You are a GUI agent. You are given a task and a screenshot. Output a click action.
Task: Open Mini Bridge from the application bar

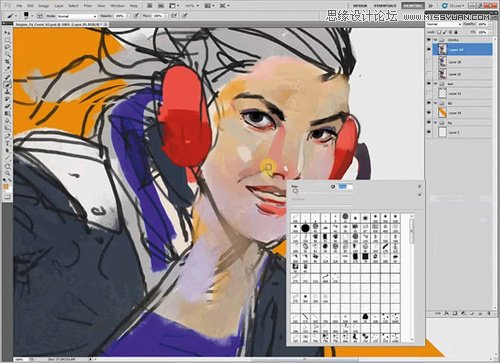pos(160,6)
